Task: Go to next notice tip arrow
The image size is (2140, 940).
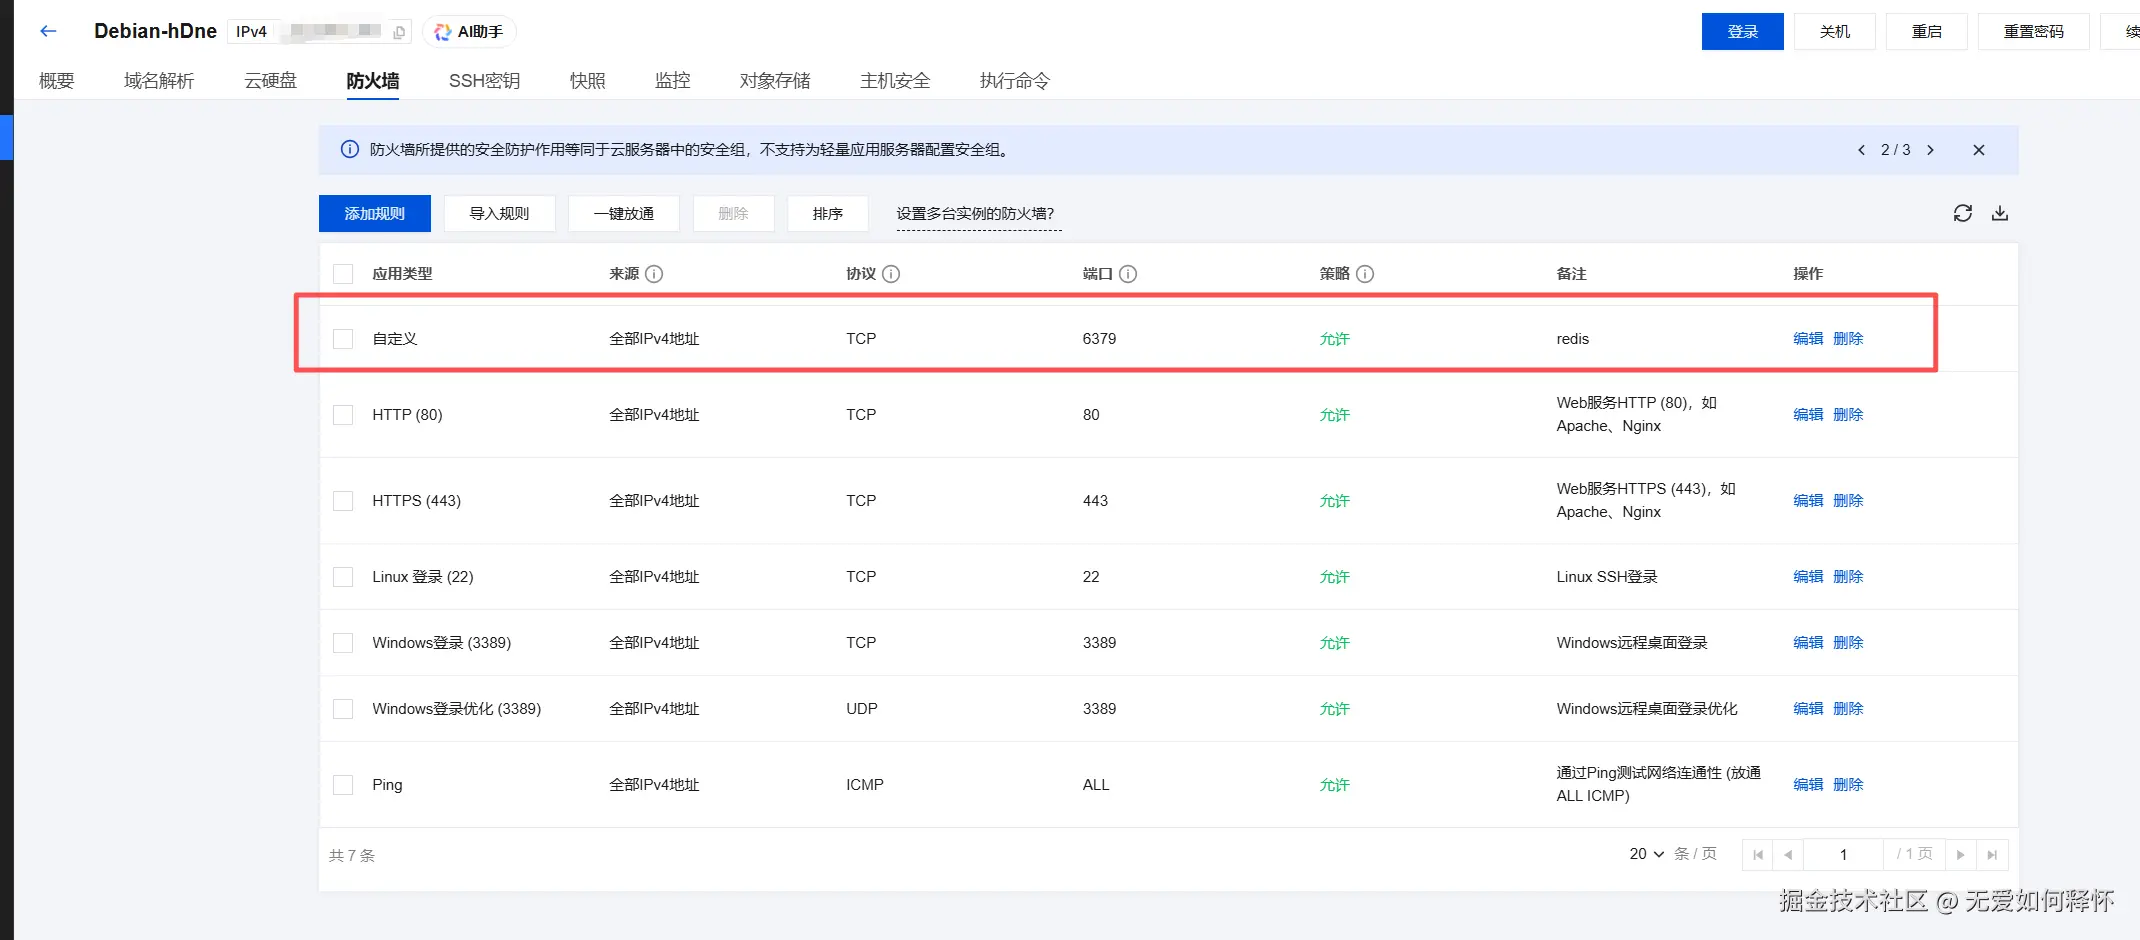Action: pos(1930,150)
